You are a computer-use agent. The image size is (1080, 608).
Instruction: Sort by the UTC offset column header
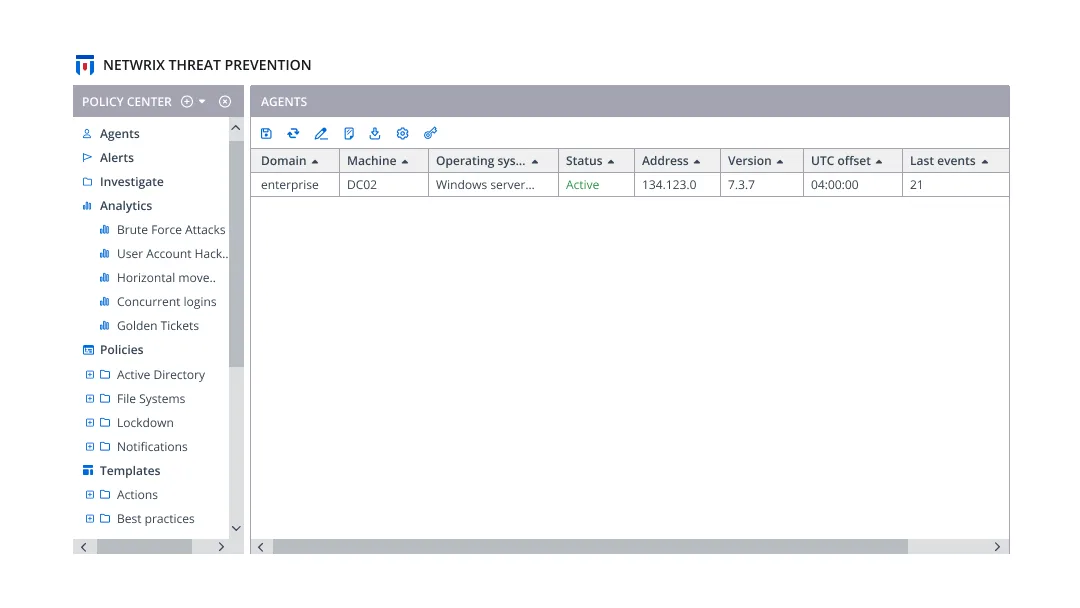coord(853,160)
